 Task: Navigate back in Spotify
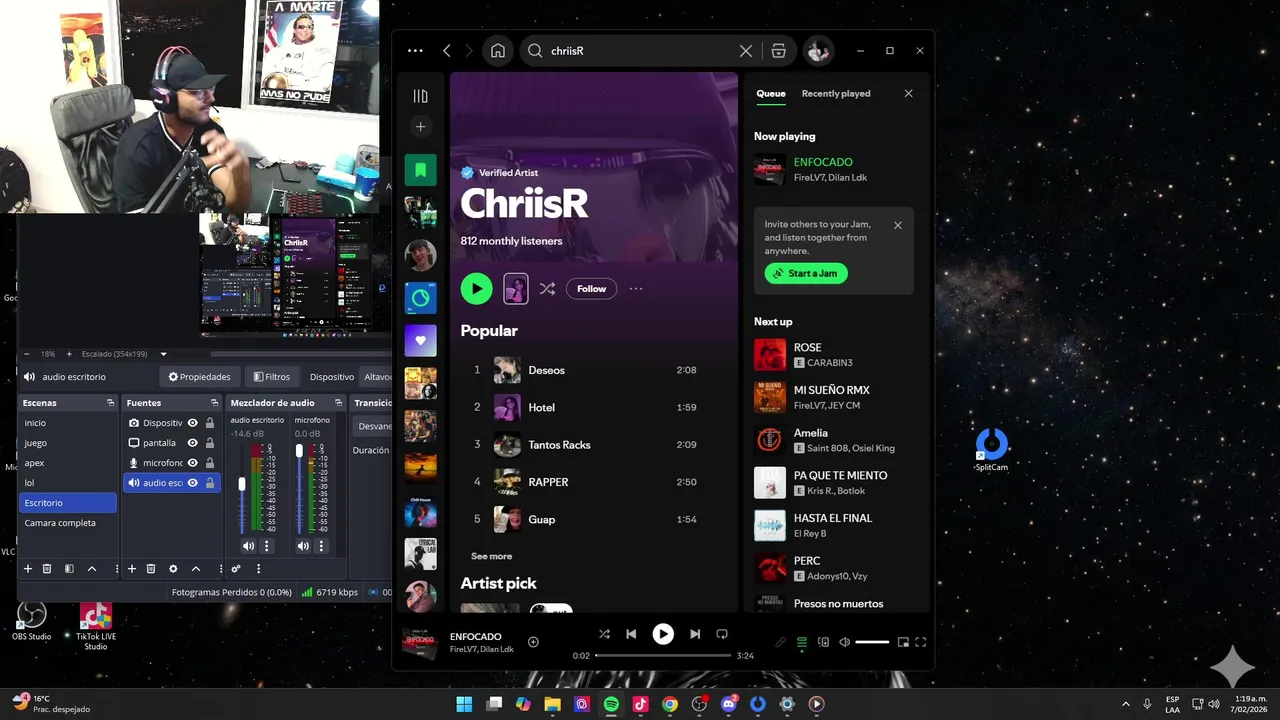[x=446, y=51]
